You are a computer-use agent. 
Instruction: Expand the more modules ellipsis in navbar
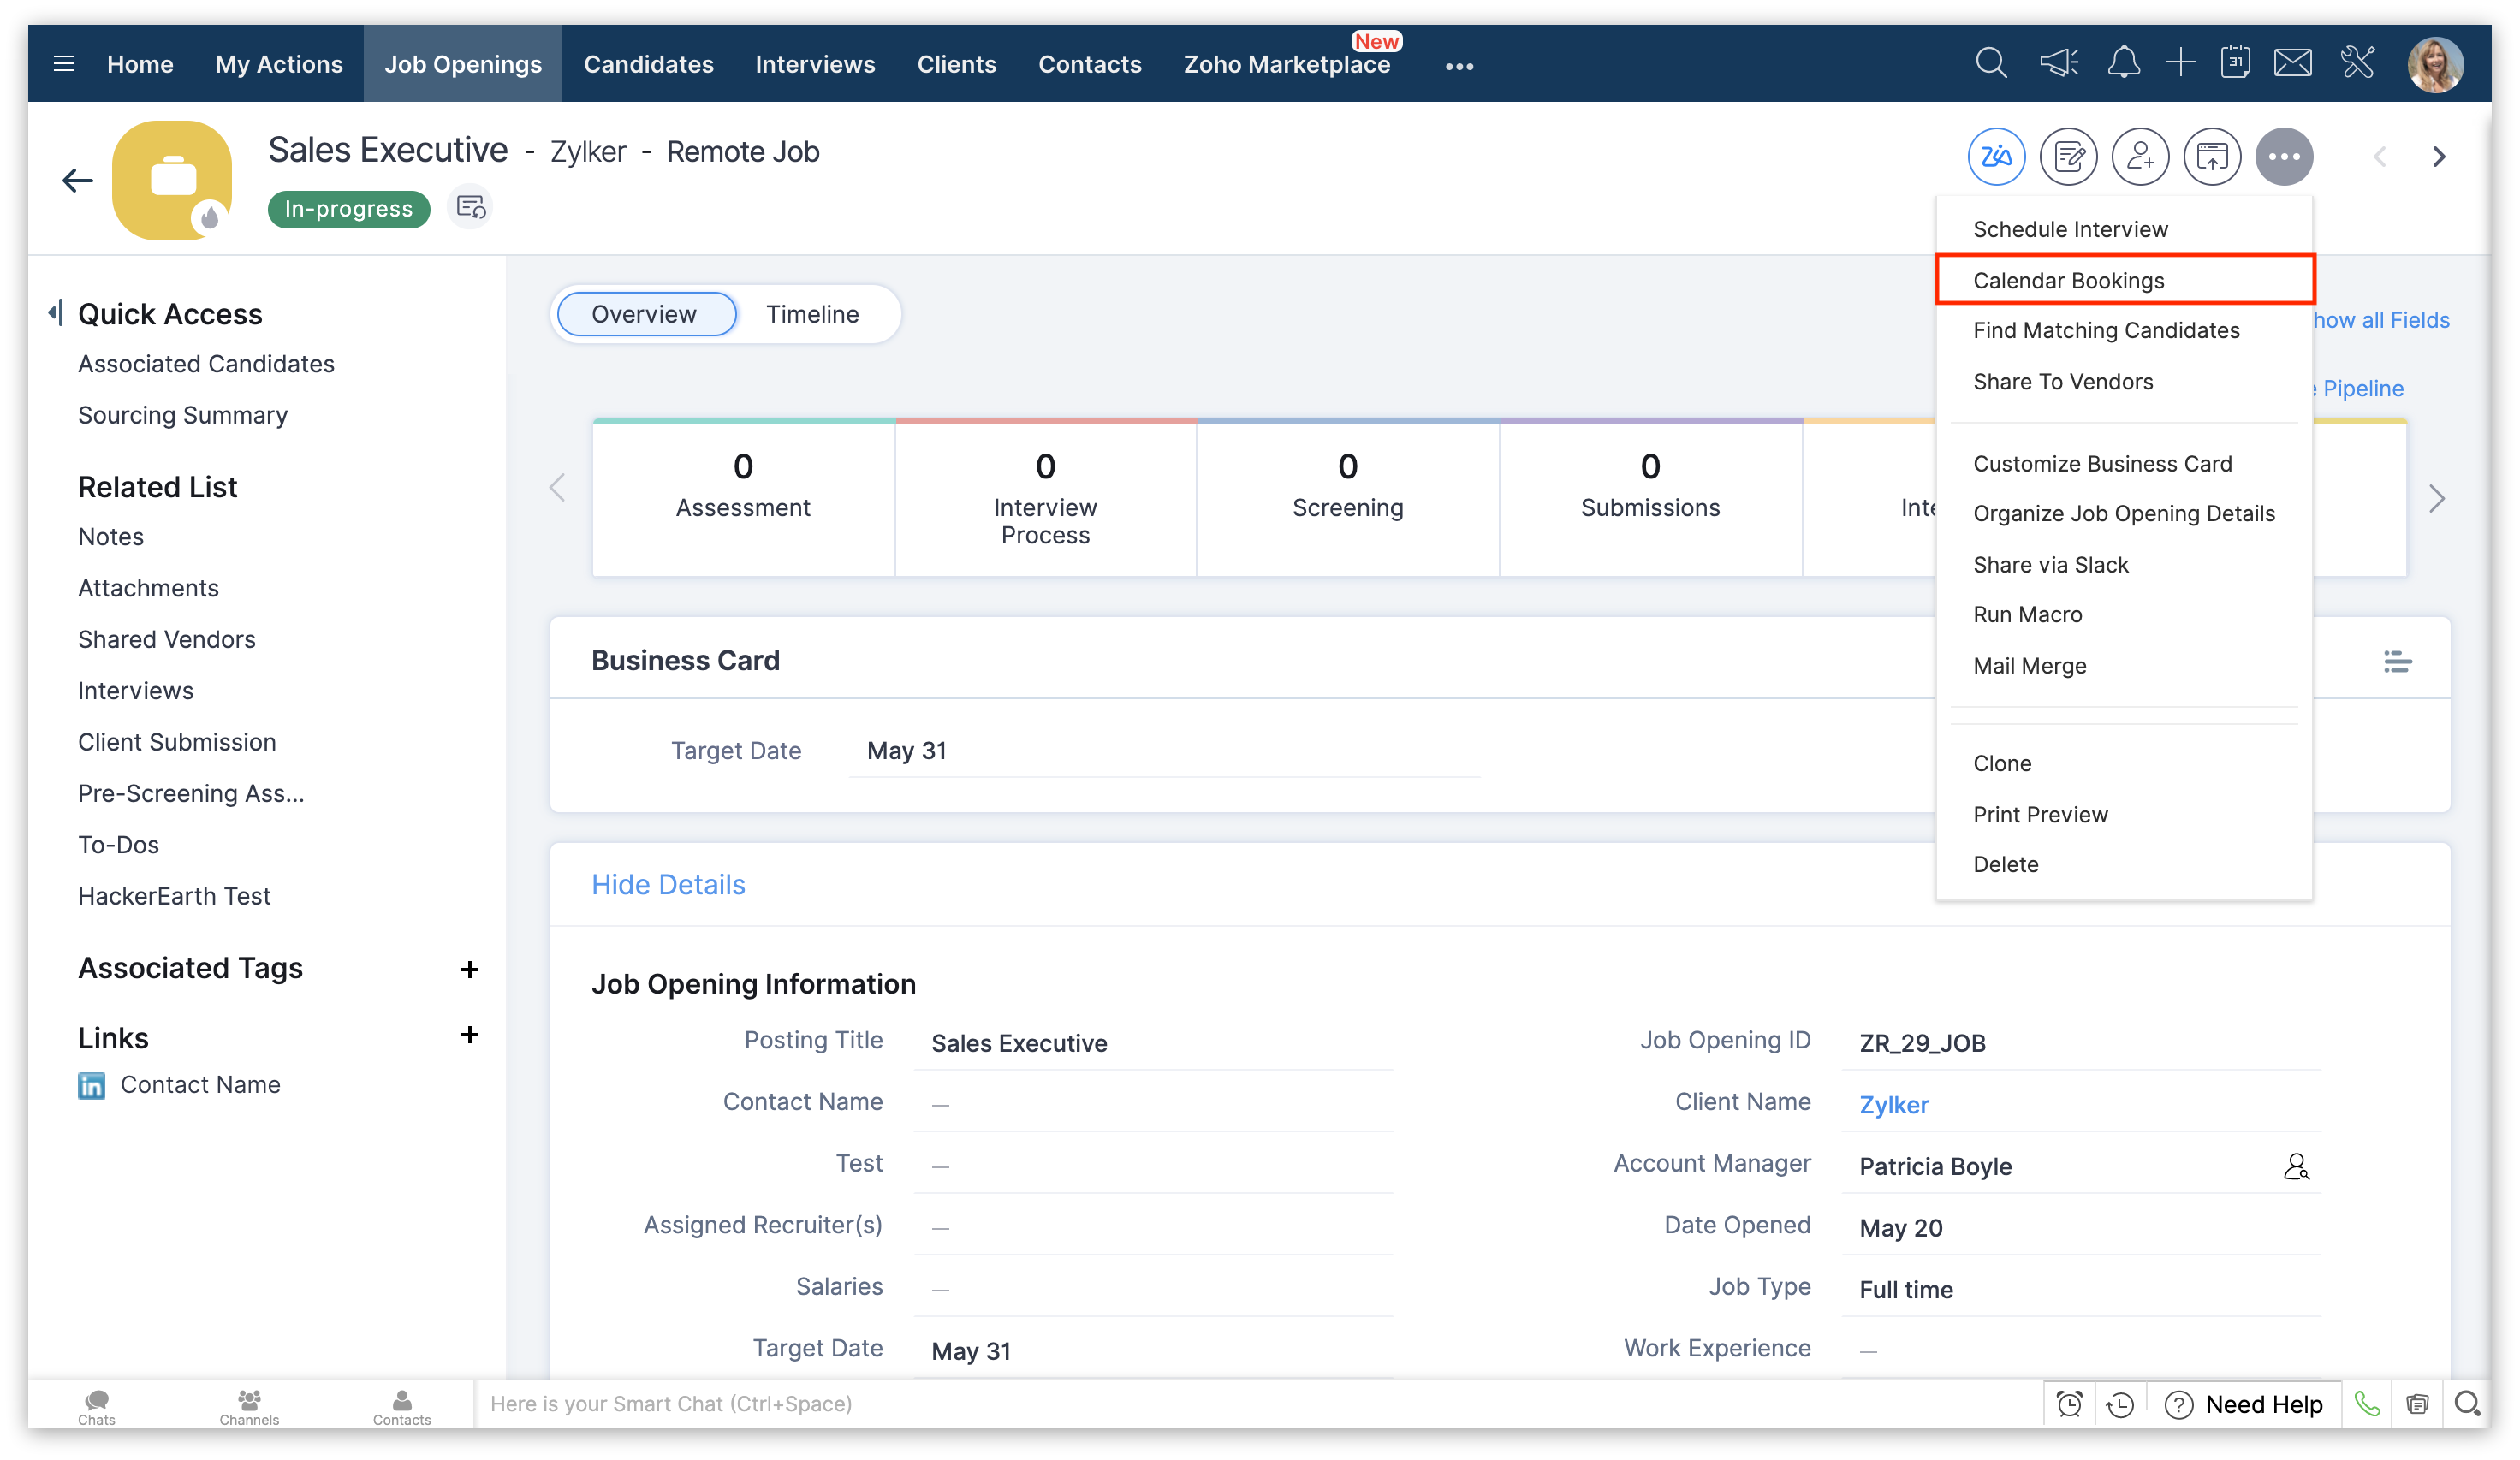point(1459,66)
